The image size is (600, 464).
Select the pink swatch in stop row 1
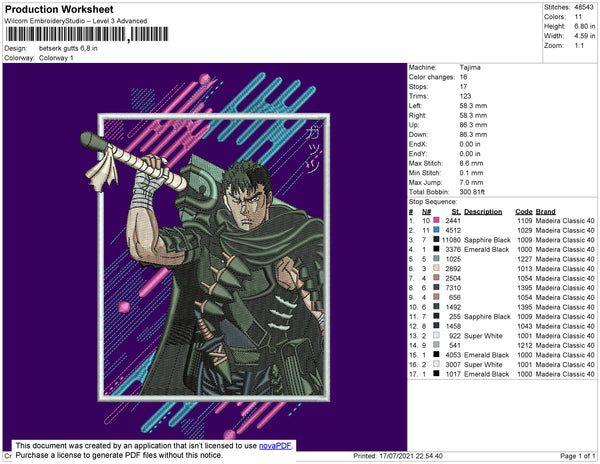coord(436,221)
